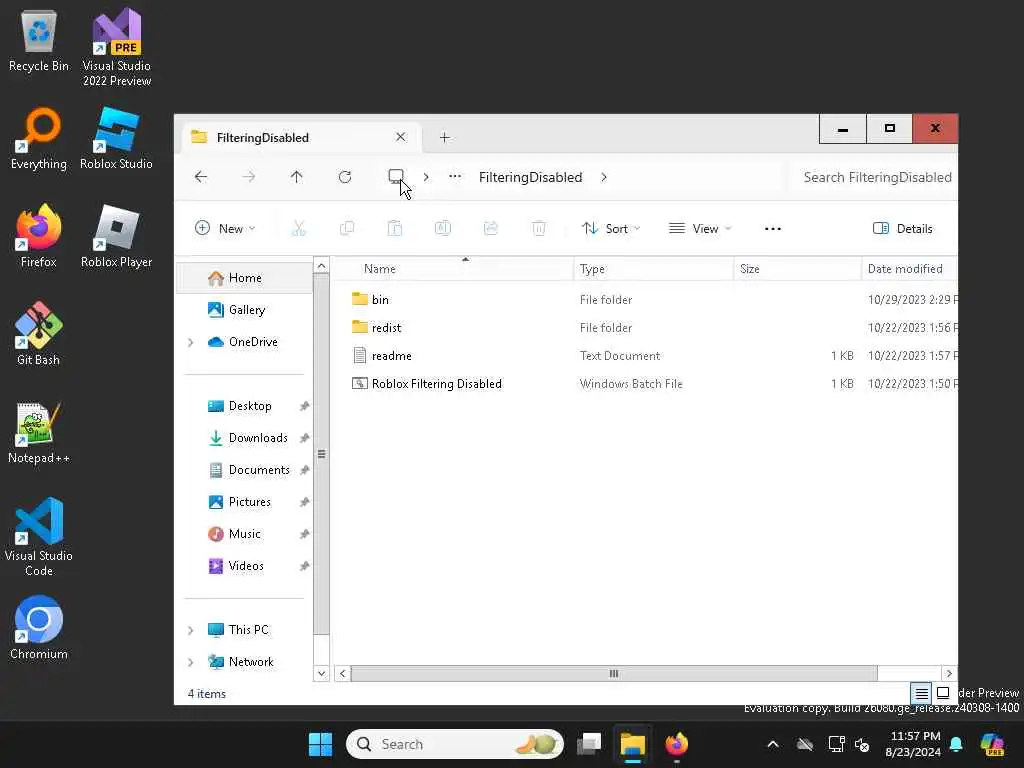Select the Roblox Filtering Disabled batch file

tap(436, 383)
